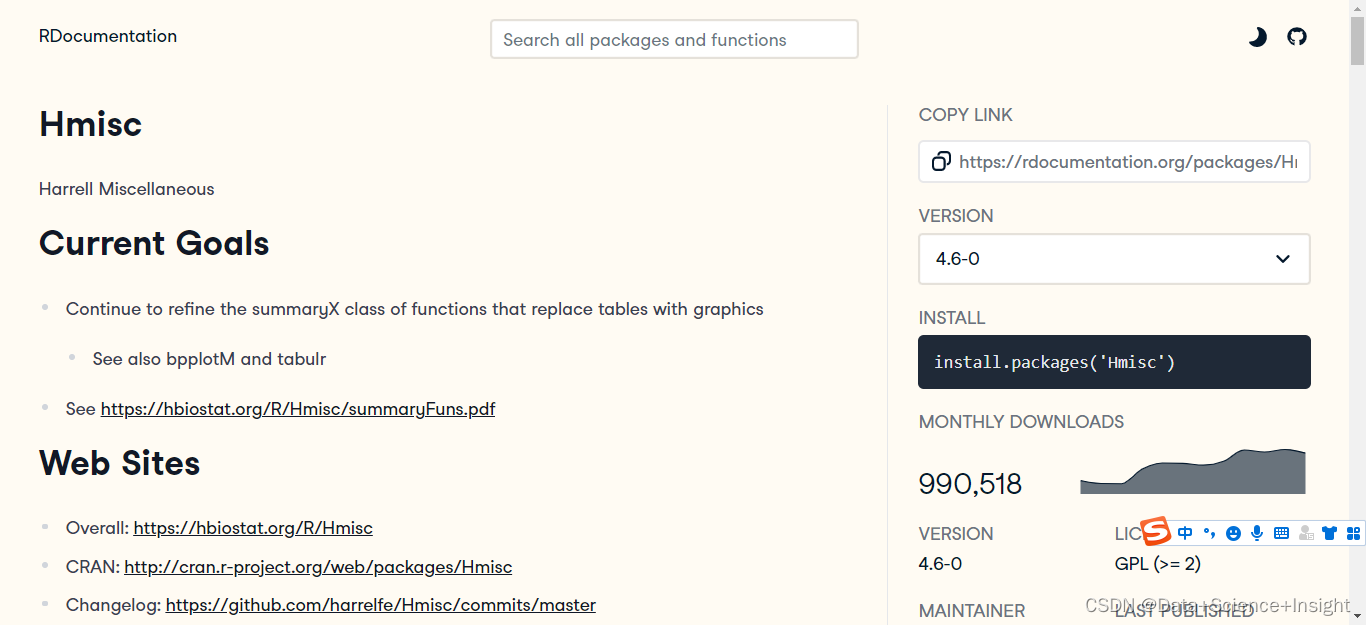
Task: Click the copy link icon
Action: pos(941,162)
